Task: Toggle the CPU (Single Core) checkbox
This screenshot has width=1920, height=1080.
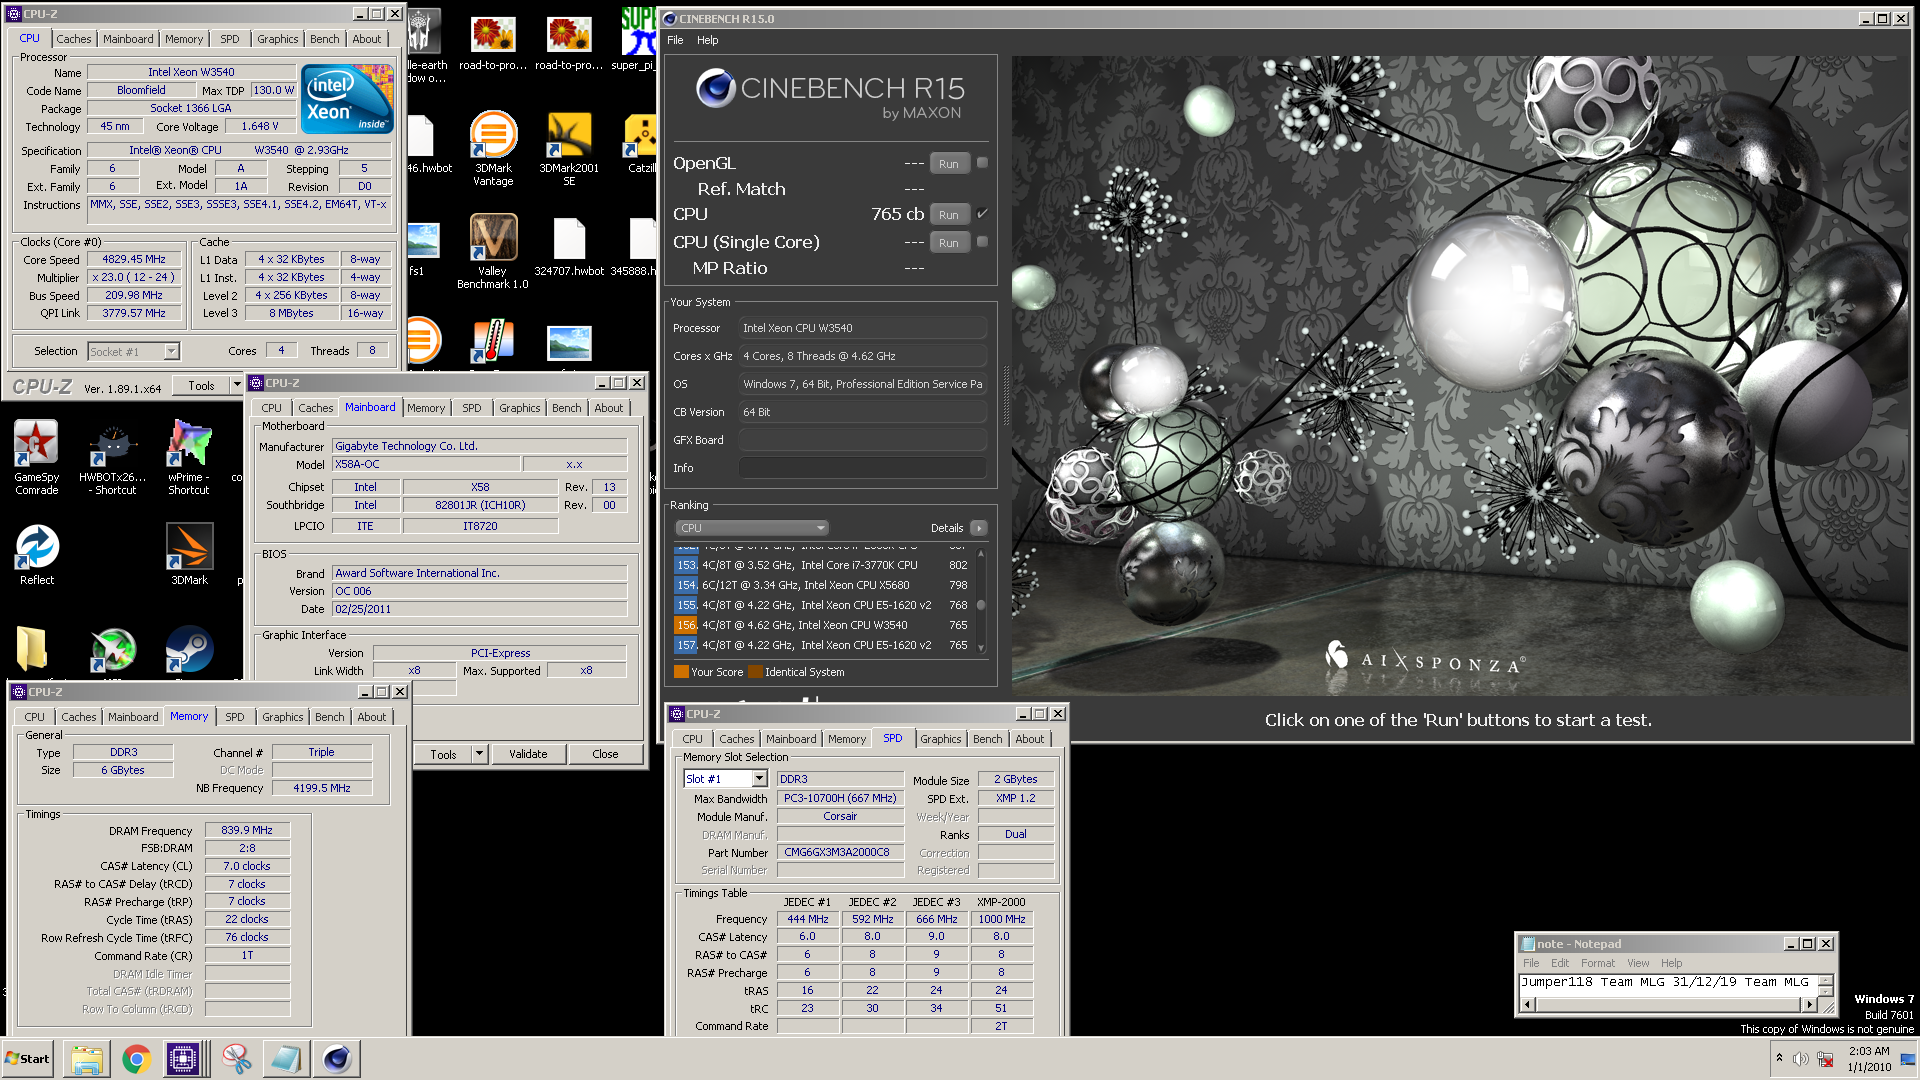Action: [x=982, y=241]
